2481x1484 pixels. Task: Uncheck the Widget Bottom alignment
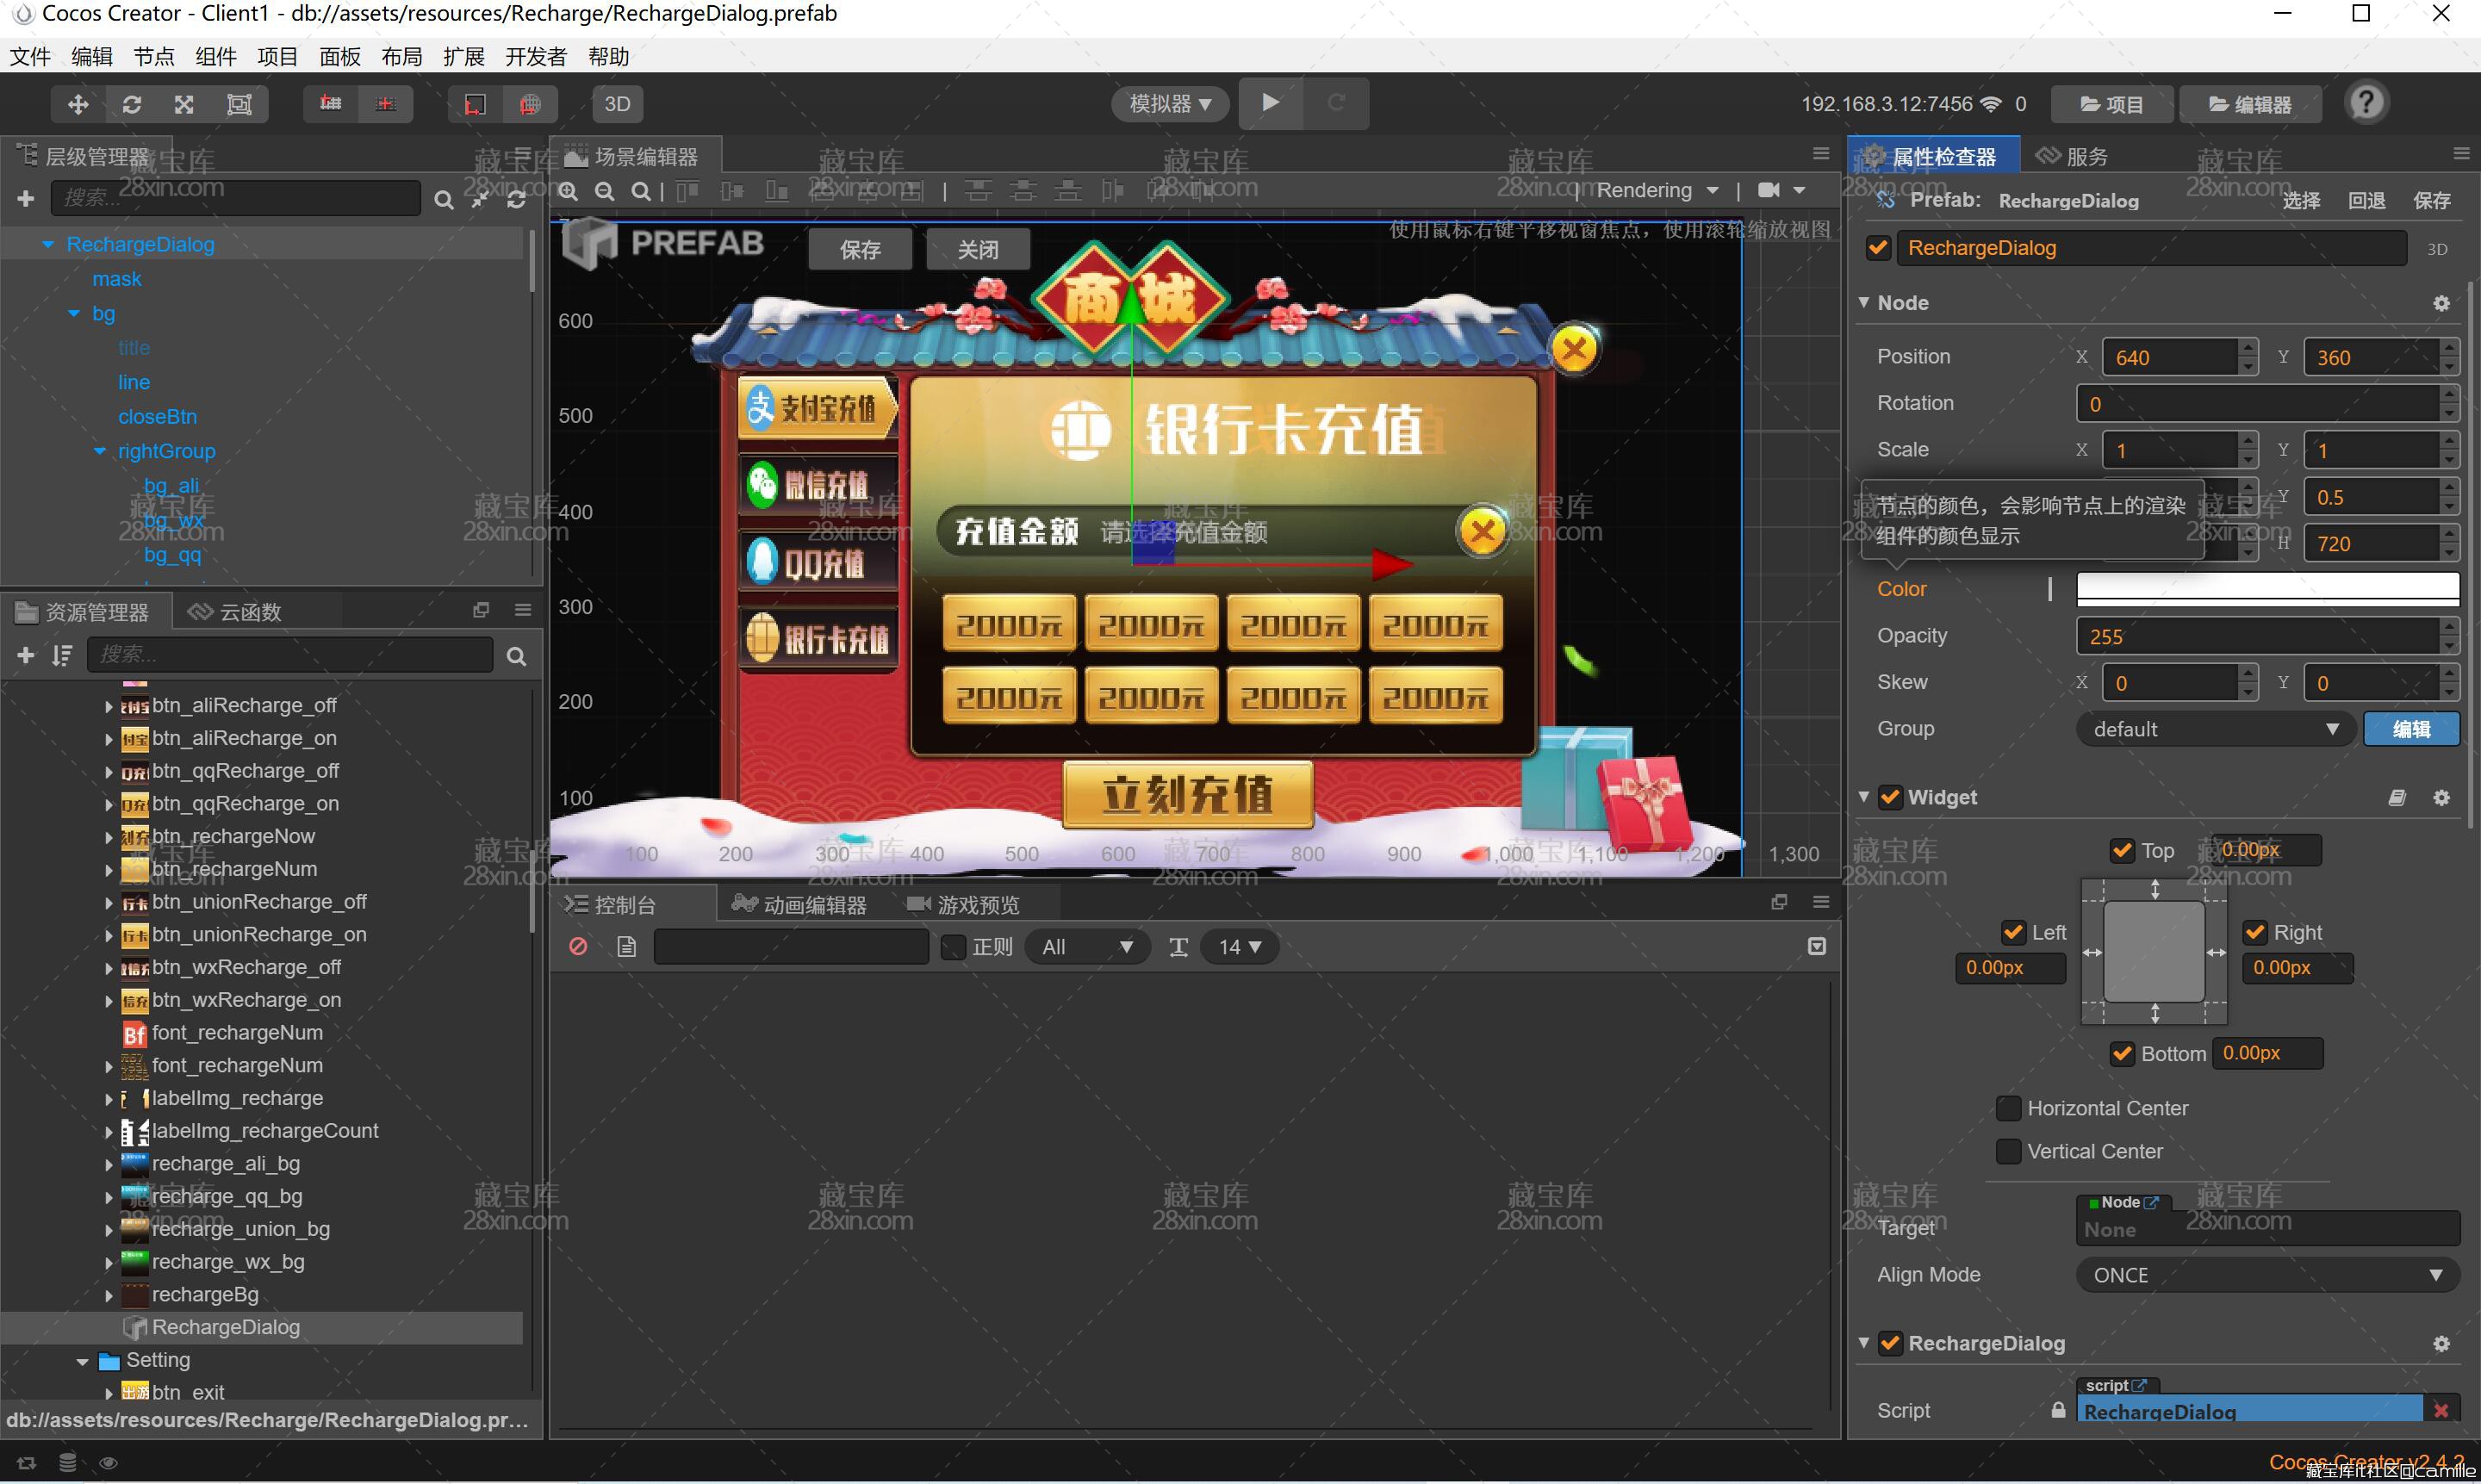(x=2122, y=1053)
